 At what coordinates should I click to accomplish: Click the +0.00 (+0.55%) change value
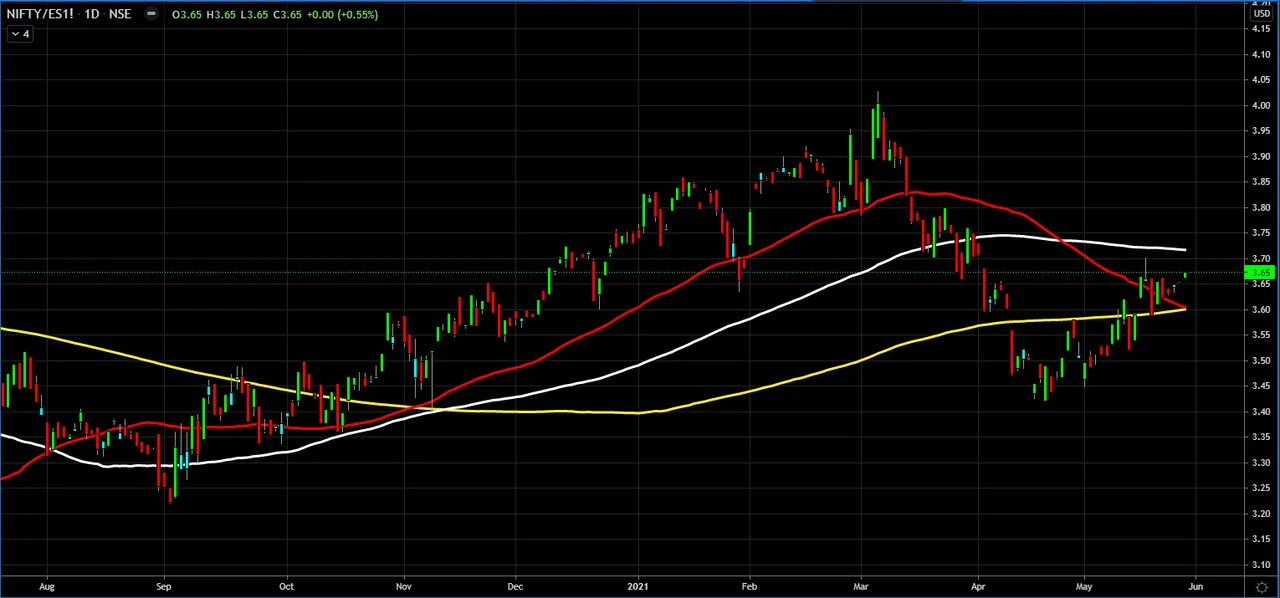click(342, 14)
